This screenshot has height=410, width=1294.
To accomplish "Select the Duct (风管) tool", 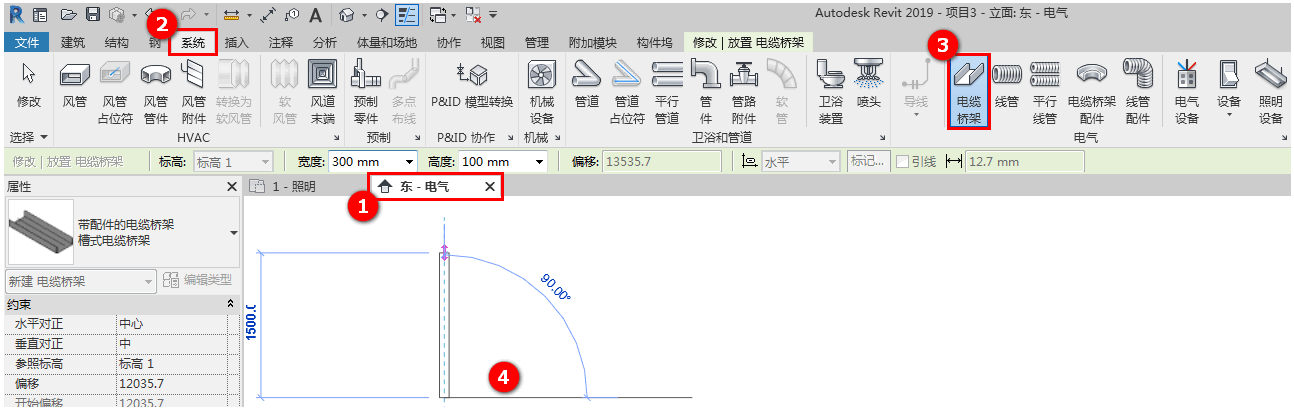I will [x=75, y=84].
